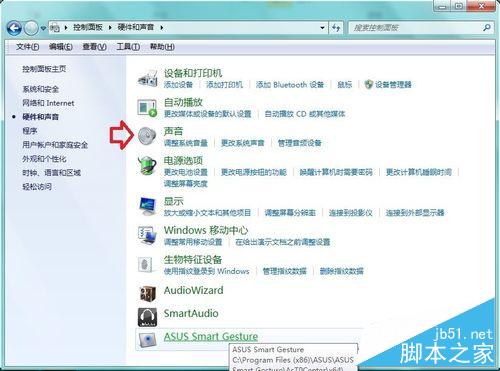The image size is (500, 371).
Task: Click the refresh button beside address bar
Action: 336,27
